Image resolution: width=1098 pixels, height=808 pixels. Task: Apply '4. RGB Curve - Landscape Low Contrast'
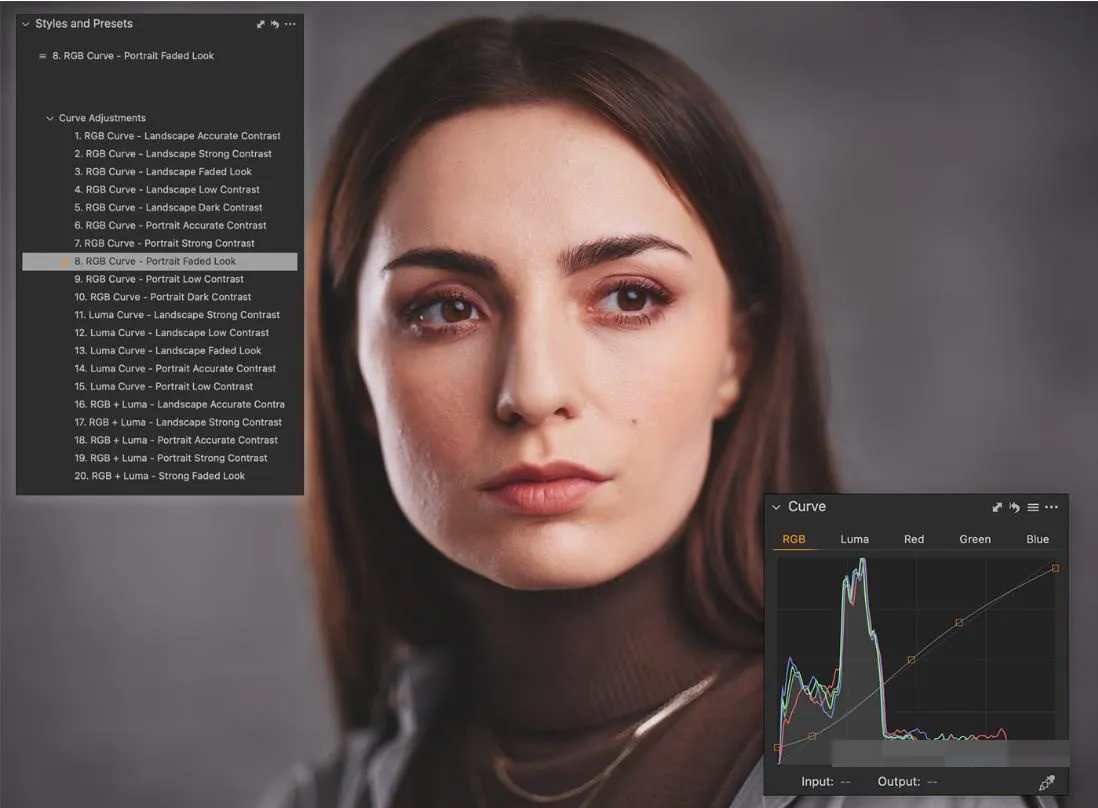point(167,190)
